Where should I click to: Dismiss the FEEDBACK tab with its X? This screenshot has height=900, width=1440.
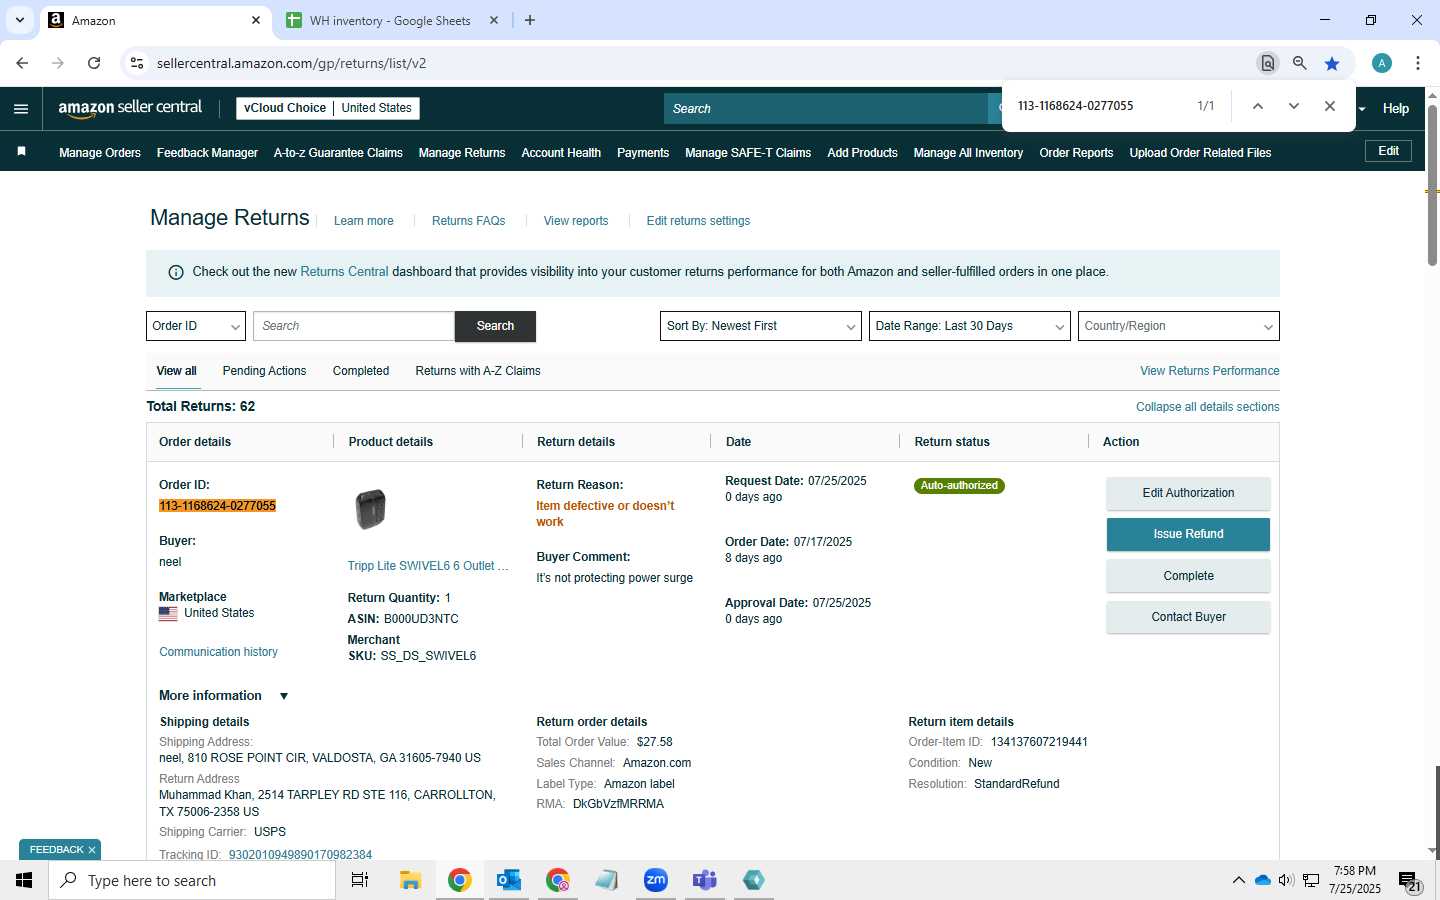pyautogui.click(x=92, y=850)
